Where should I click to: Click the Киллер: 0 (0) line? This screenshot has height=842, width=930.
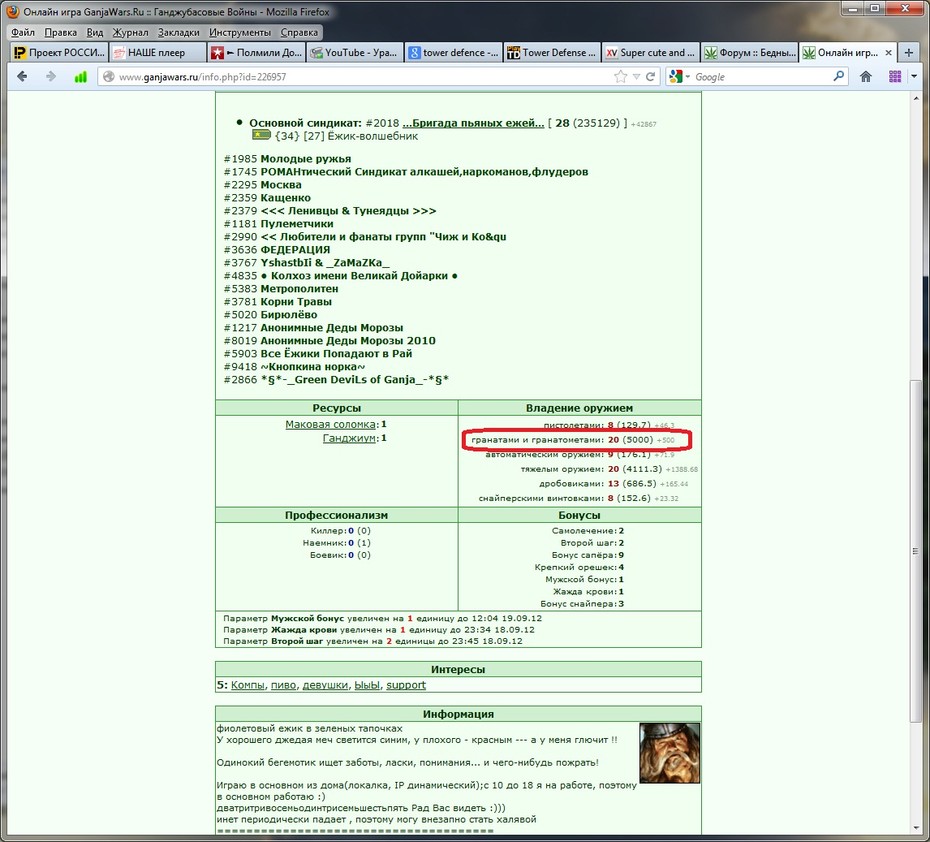point(340,531)
